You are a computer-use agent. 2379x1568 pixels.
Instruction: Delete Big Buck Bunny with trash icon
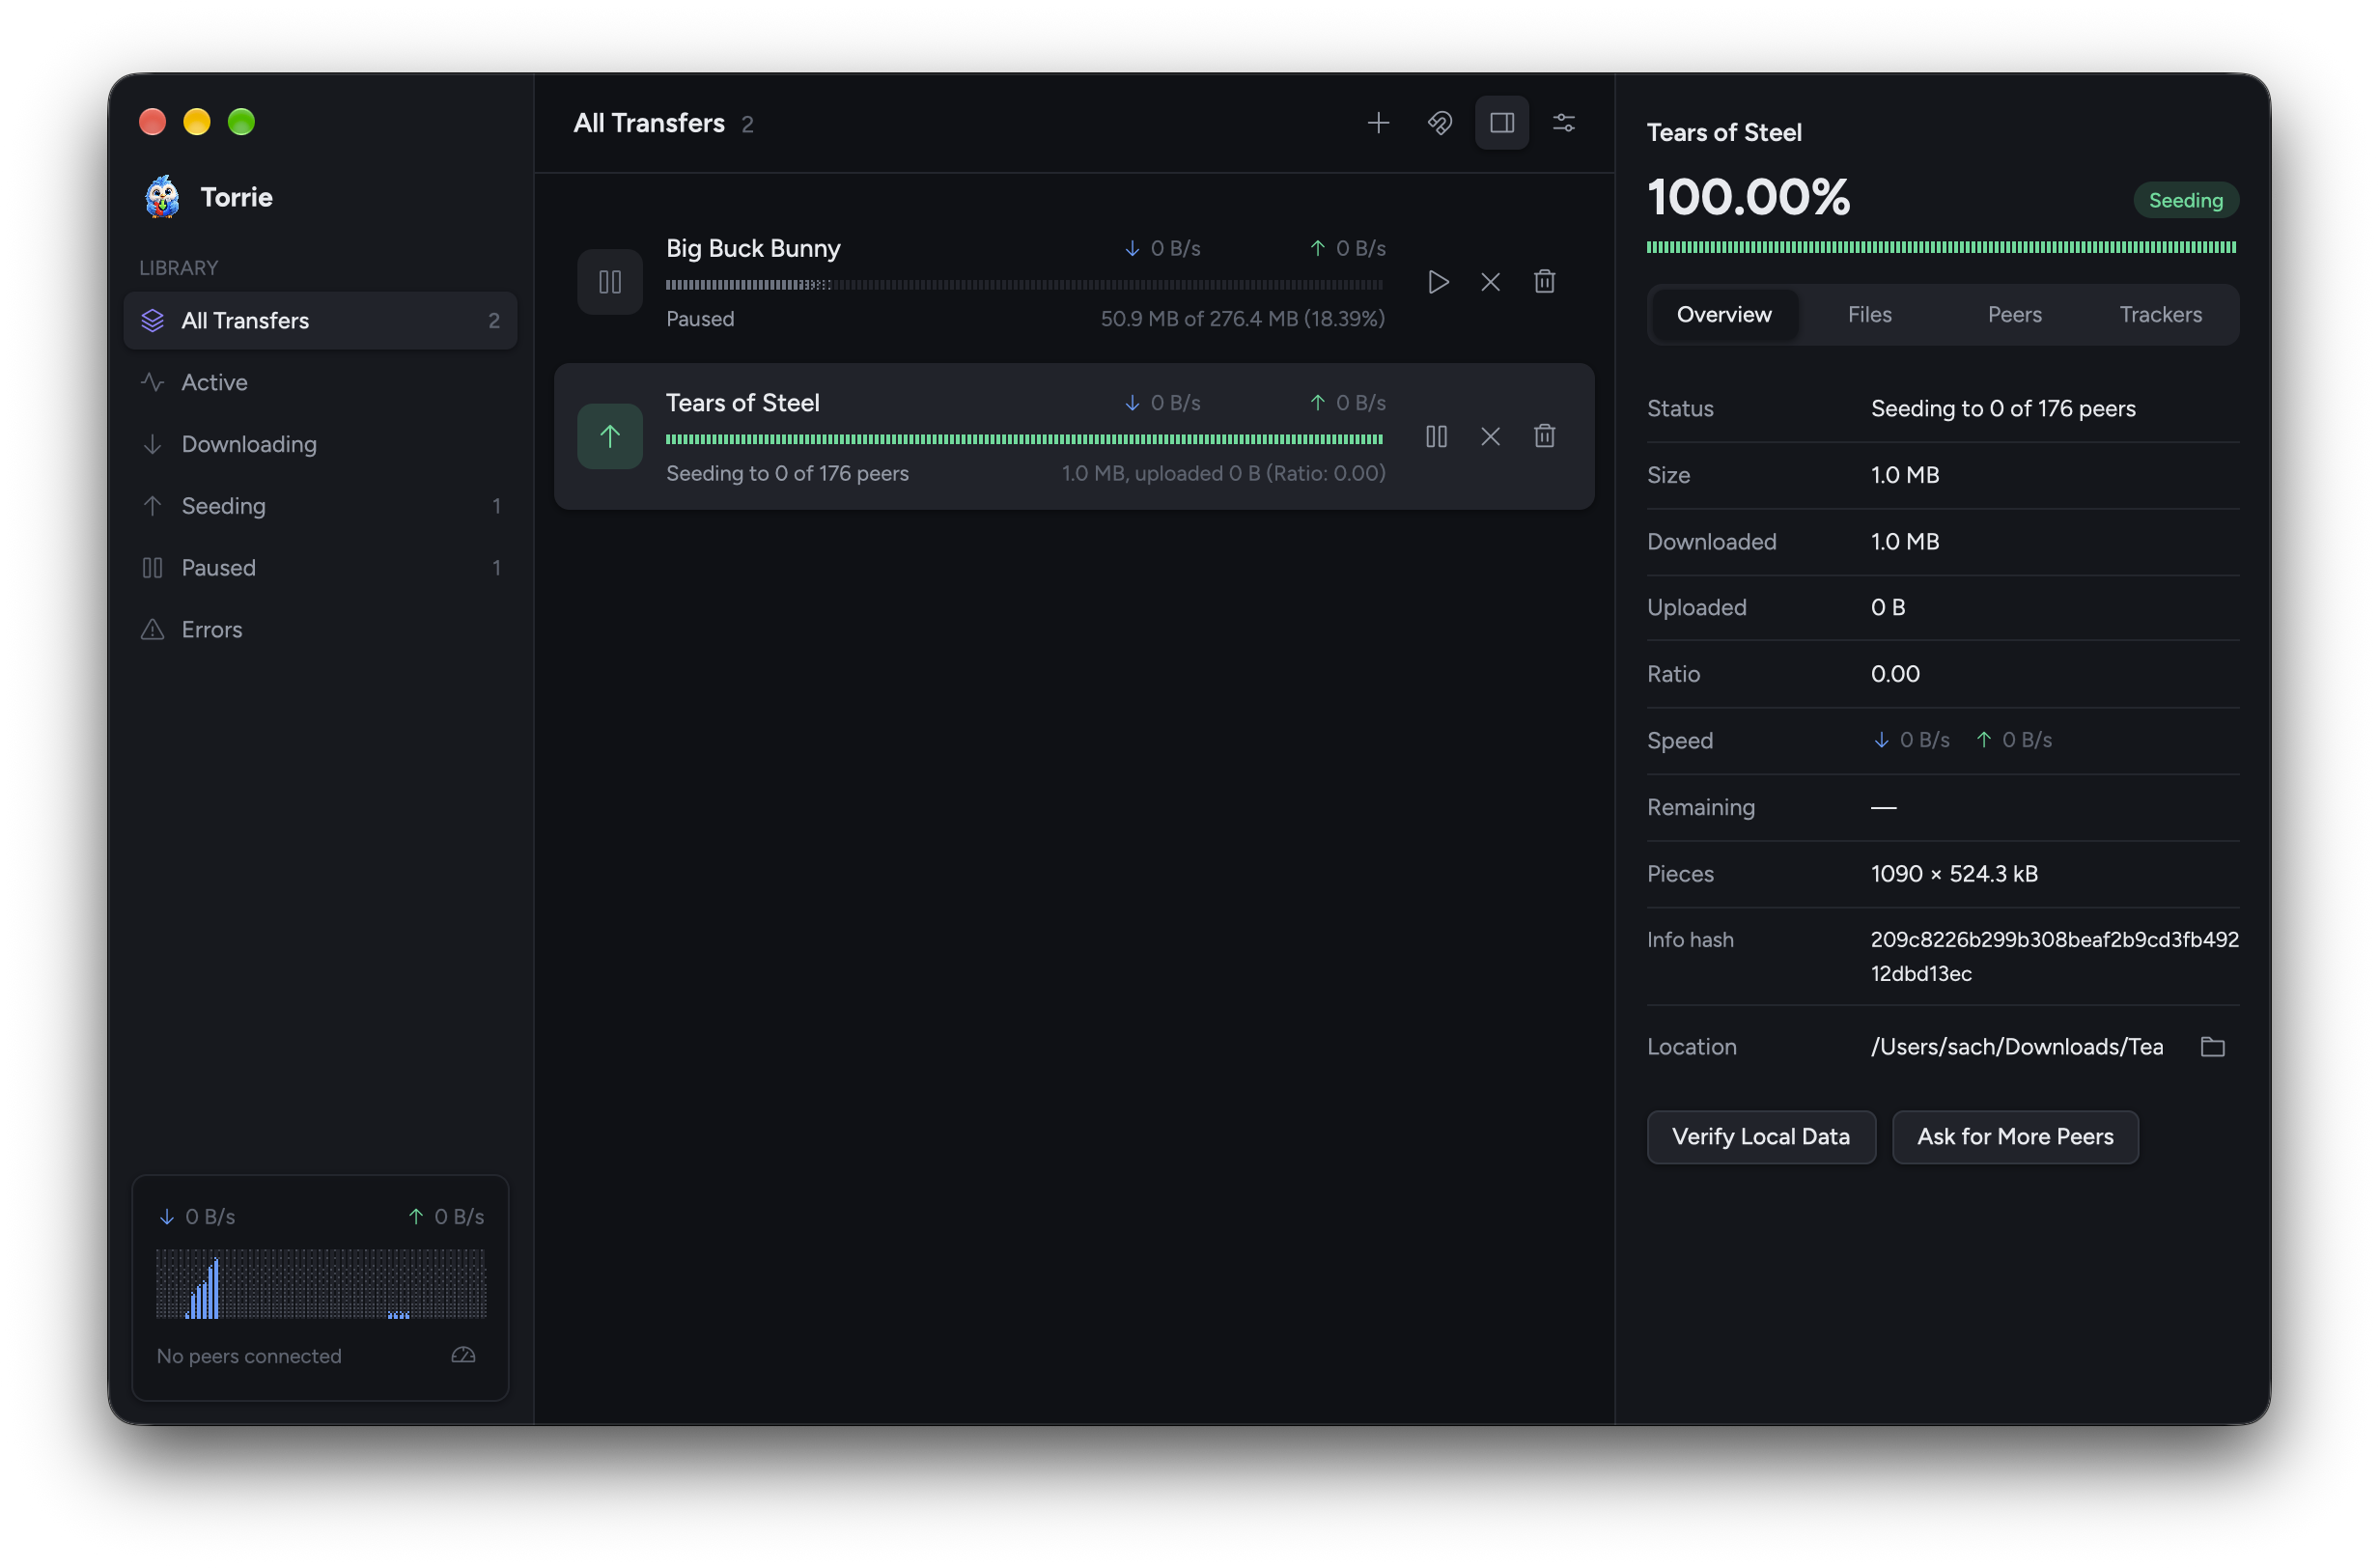1544,282
